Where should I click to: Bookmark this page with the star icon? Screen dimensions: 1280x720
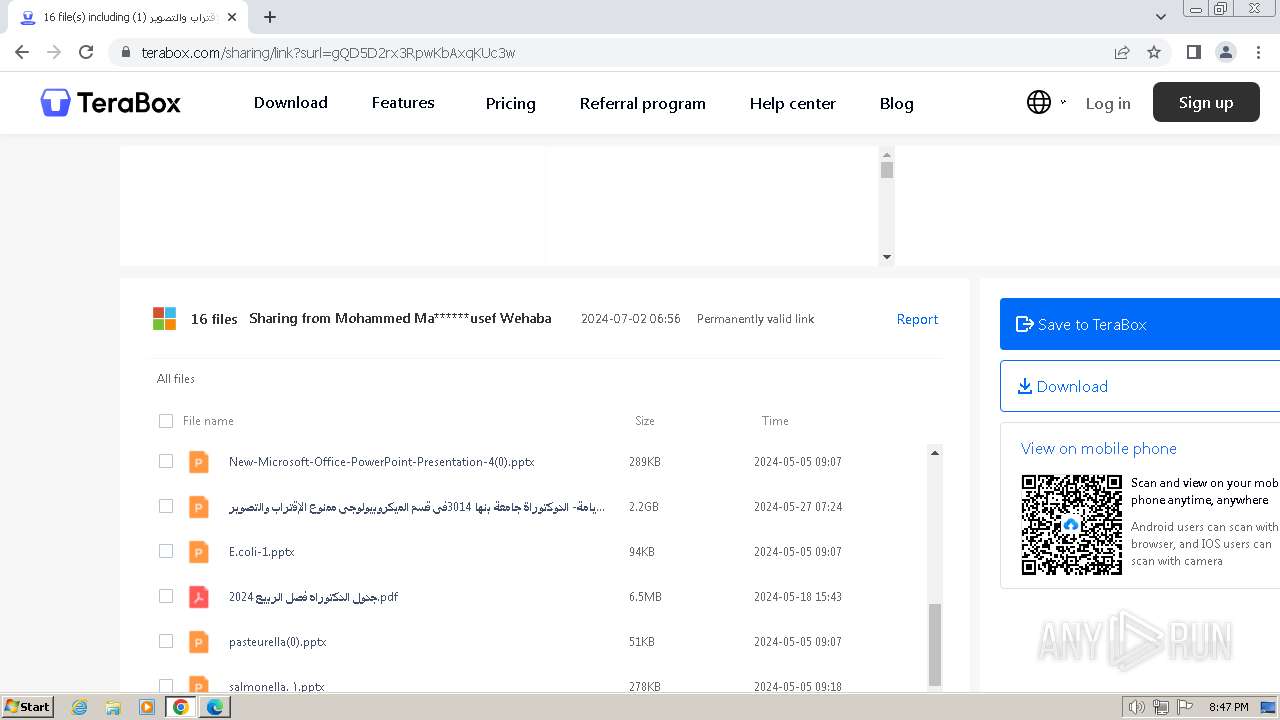pyautogui.click(x=1154, y=52)
